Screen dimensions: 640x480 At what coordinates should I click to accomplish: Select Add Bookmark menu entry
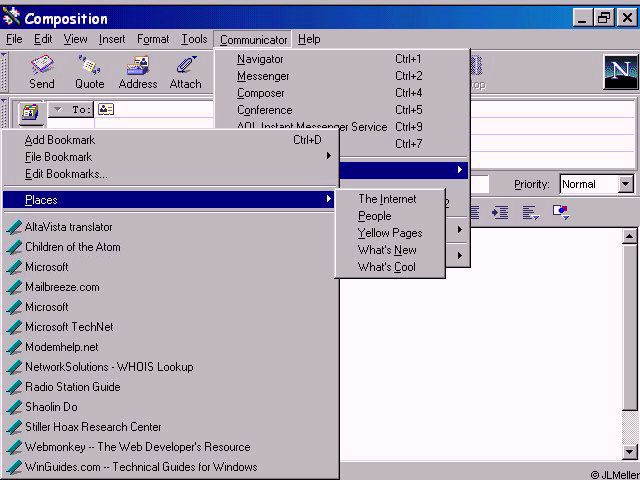pyautogui.click(x=171, y=140)
